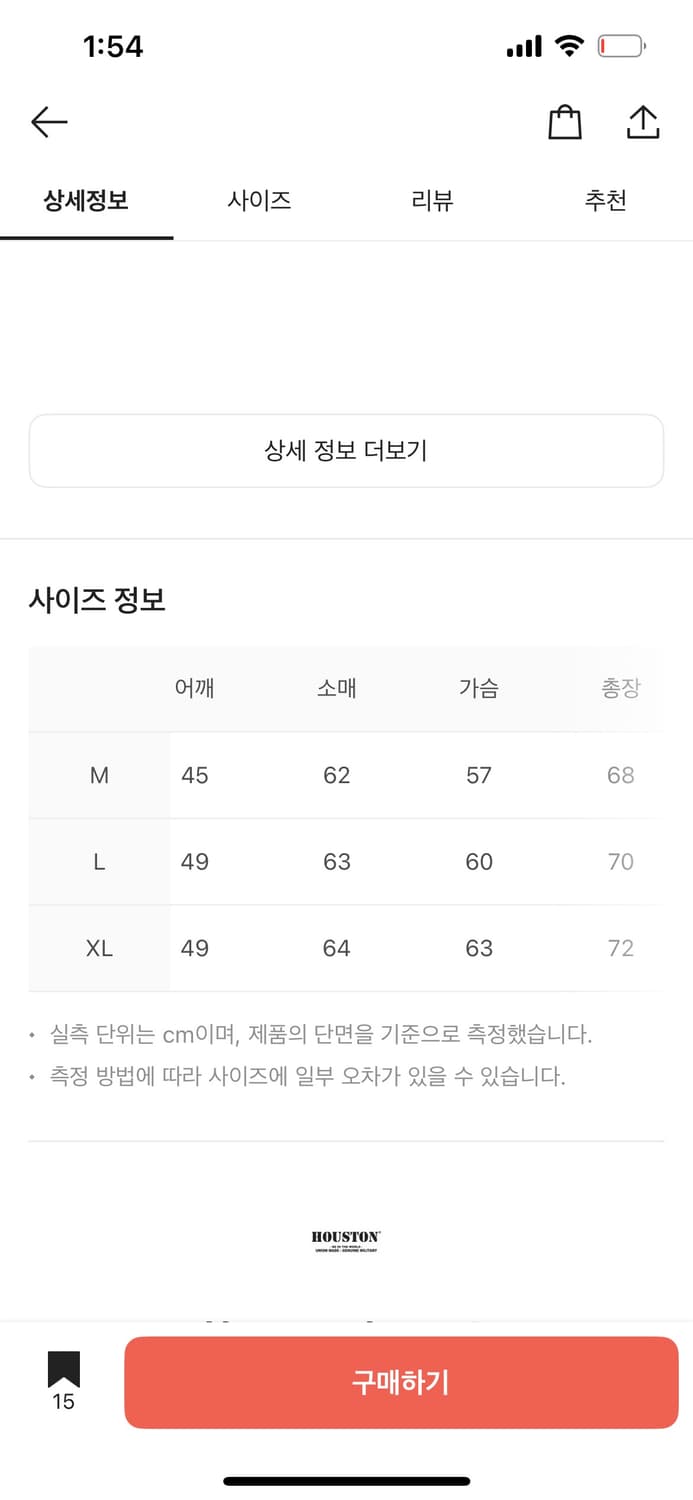Screen dimensions: 693x1500
Task: Toggle the bookmark icon with 15 saves
Action: [x=63, y=1369]
